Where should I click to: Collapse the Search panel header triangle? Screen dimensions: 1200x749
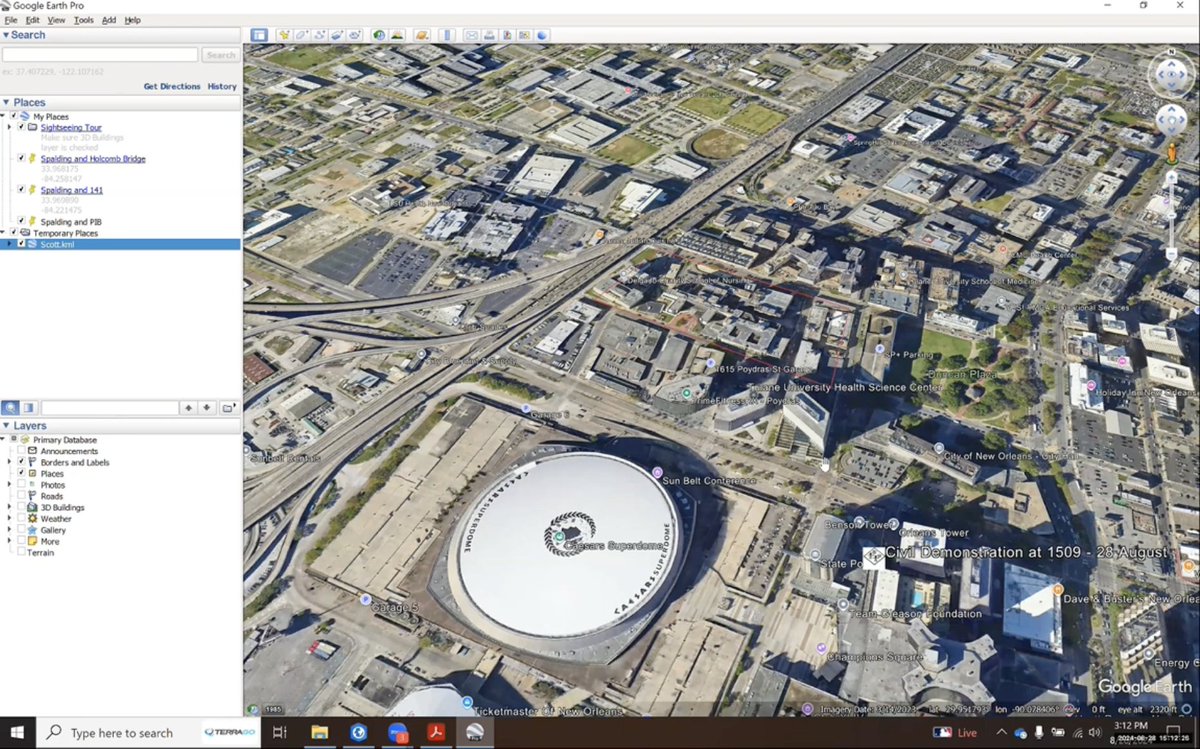[5, 35]
